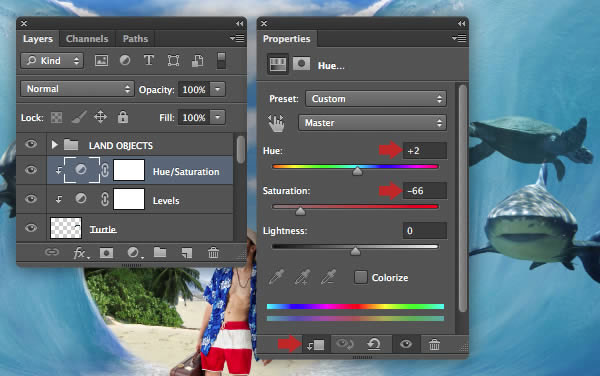600x376 pixels.
Task: Adjust the Hue slider handle
Action: pos(357,171)
